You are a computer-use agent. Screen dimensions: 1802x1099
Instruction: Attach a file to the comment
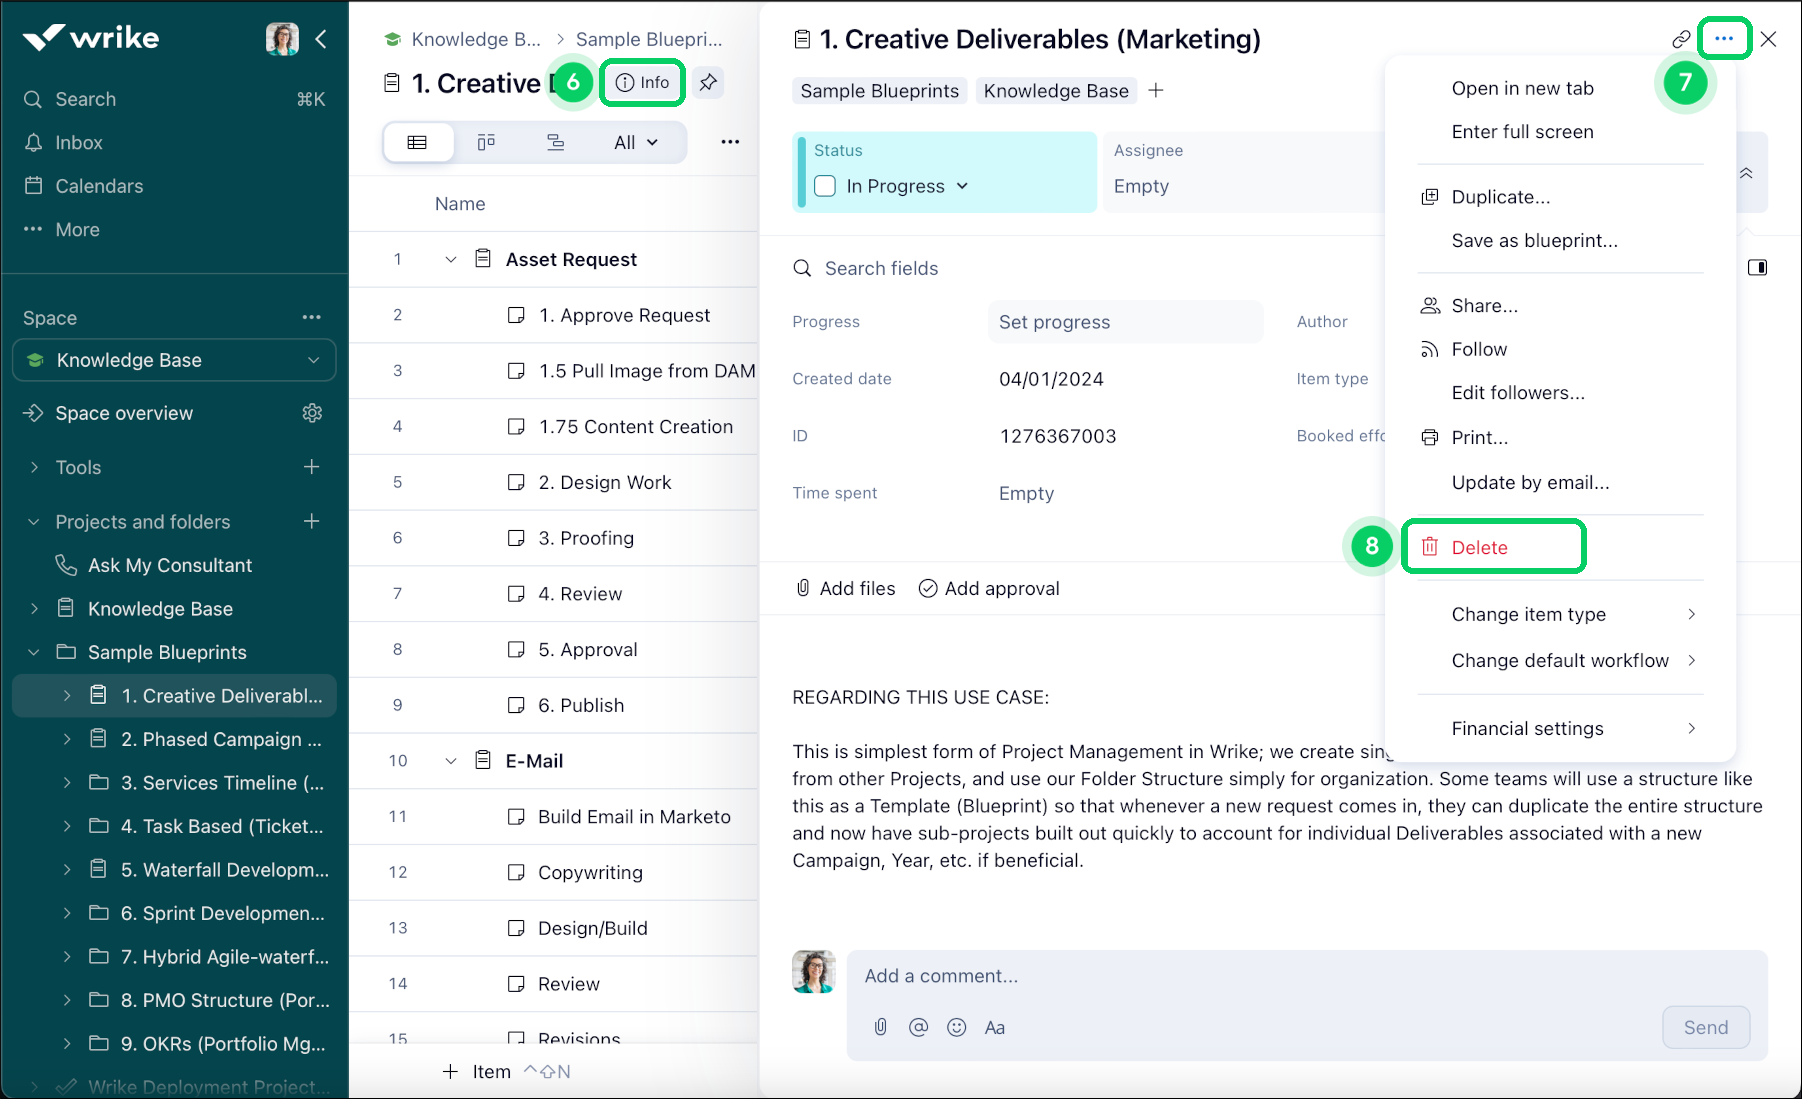(880, 1027)
